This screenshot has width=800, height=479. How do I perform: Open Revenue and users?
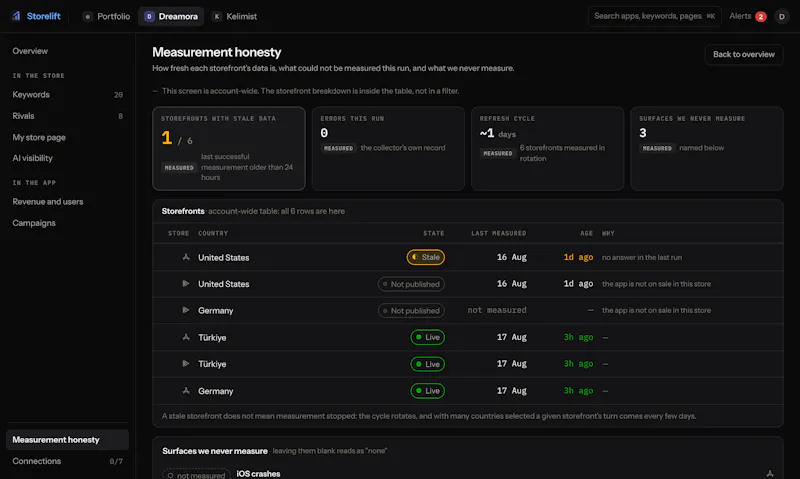point(67,201)
